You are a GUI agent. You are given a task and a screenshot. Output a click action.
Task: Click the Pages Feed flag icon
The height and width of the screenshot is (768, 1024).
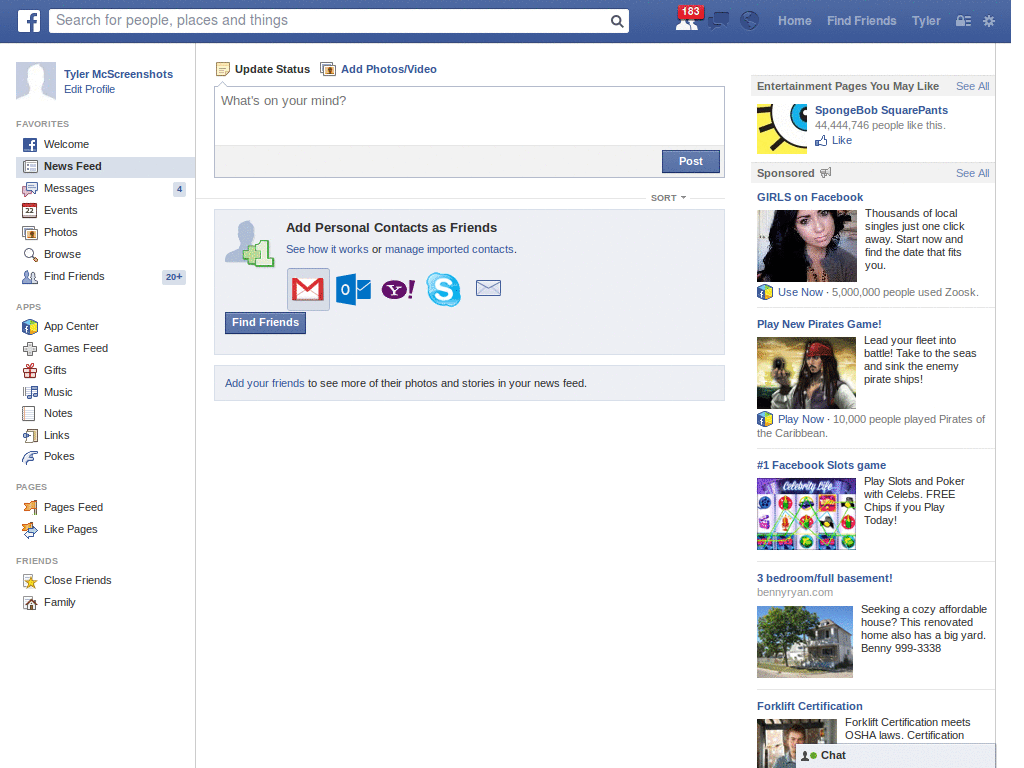(x=30, y=507)
